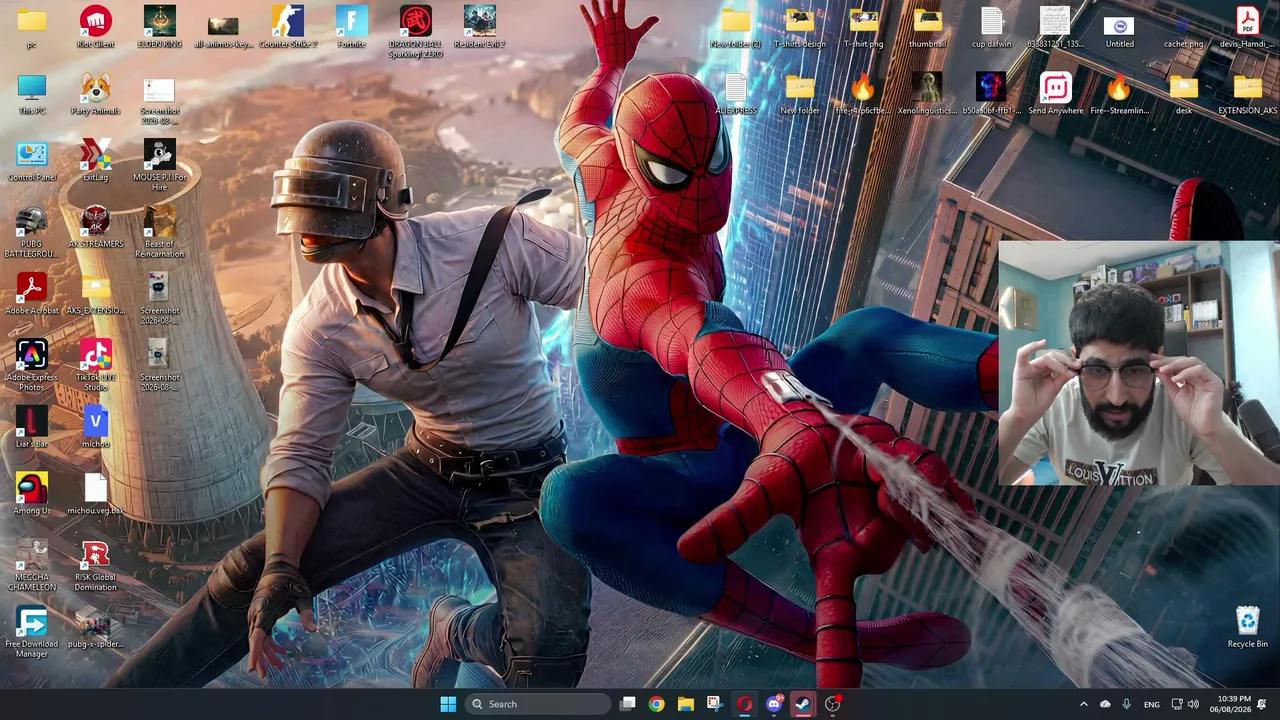Image resolution: width=1280 pixels, height=720 pixels.
Task: Click the microphone icon in system tray
Action: pyautogui.click(x=1127, y=704)
